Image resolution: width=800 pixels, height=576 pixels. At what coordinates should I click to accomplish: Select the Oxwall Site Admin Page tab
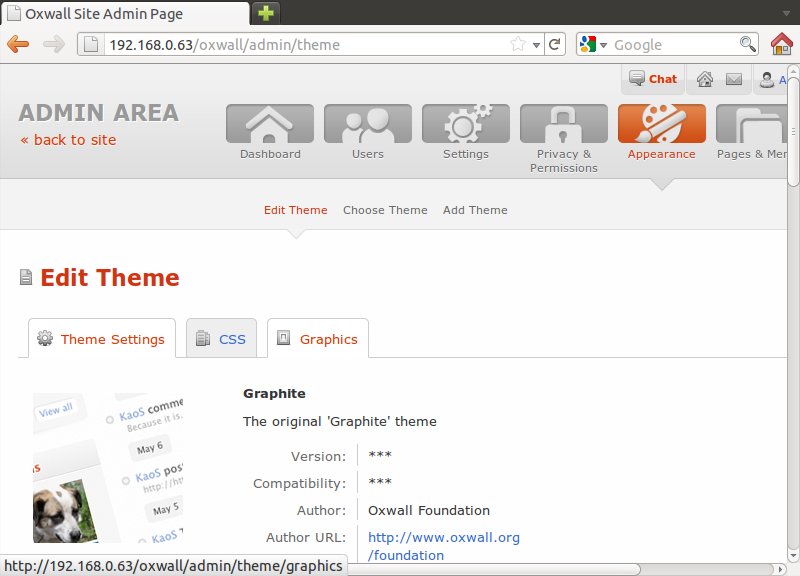click(126, 14)
